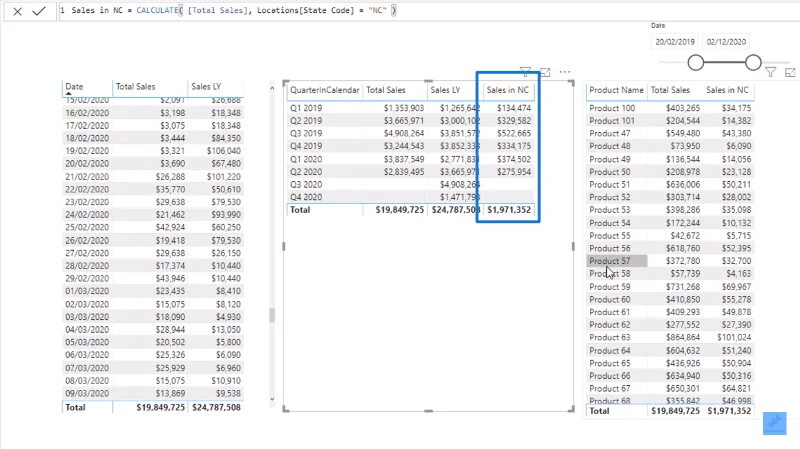Screen dimensions: 800x449
Task: Sort product table by Total Sales header
Action: (x=670, y=90)
